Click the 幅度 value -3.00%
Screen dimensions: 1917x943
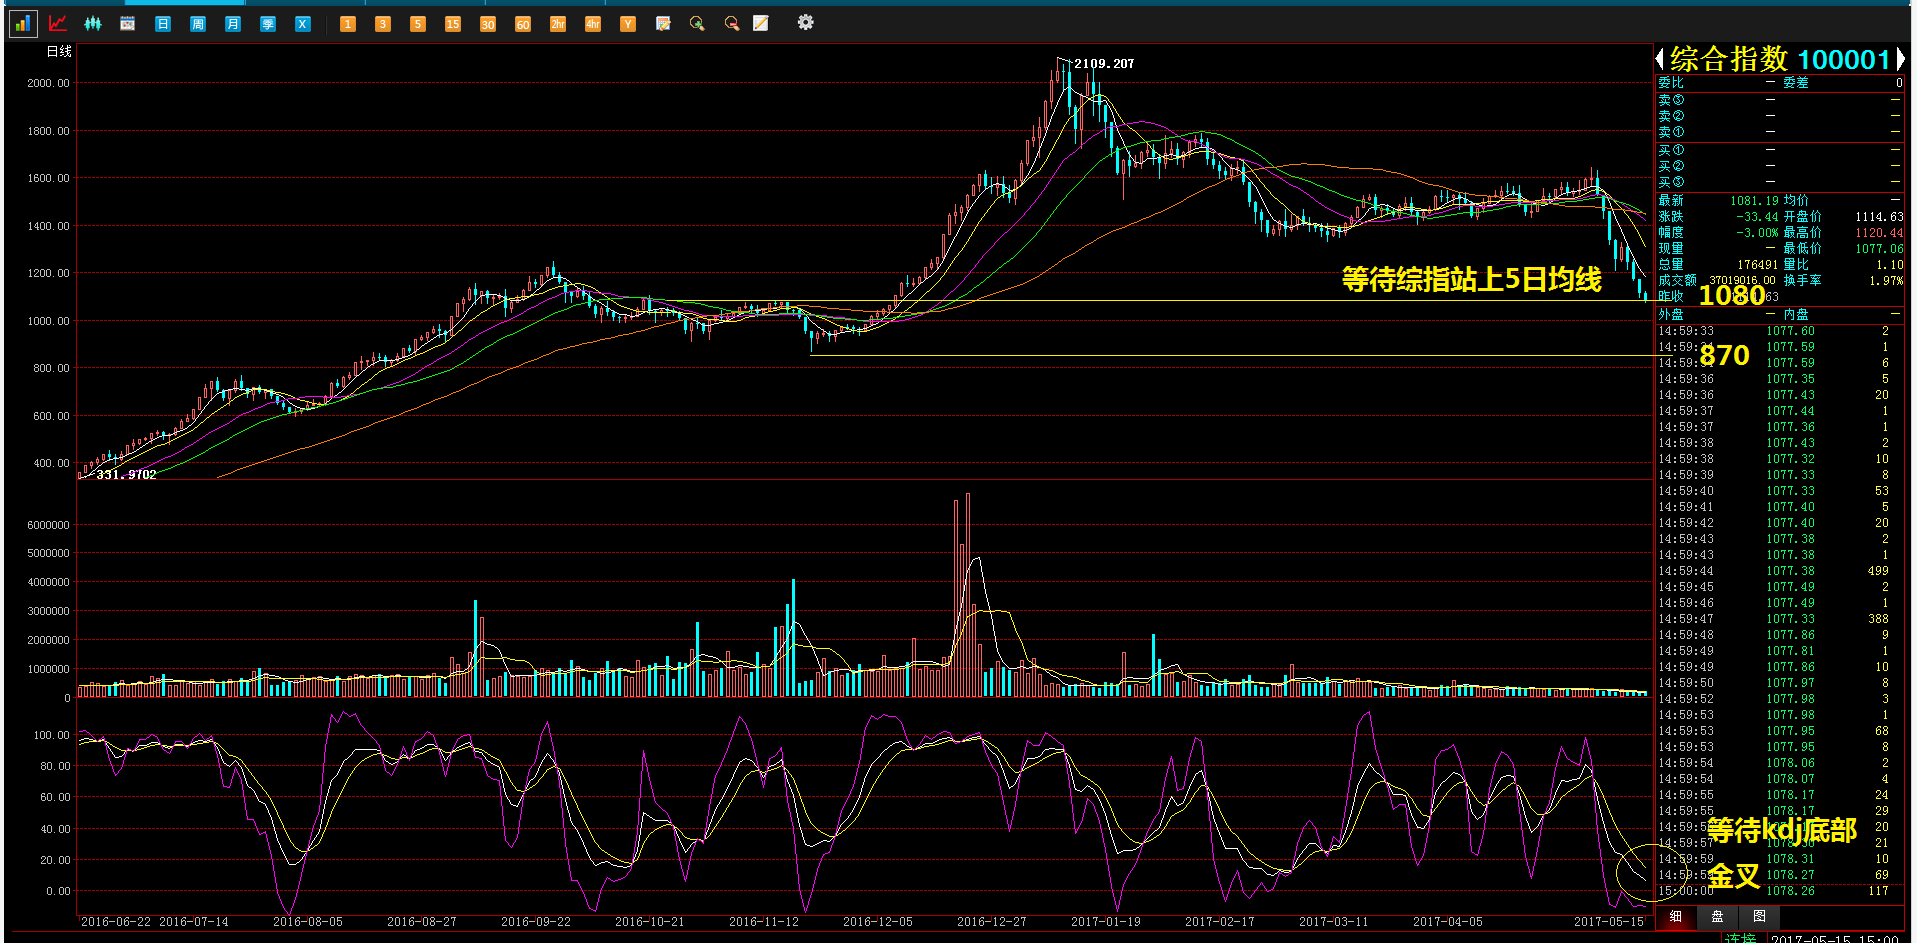(1757, 233)
